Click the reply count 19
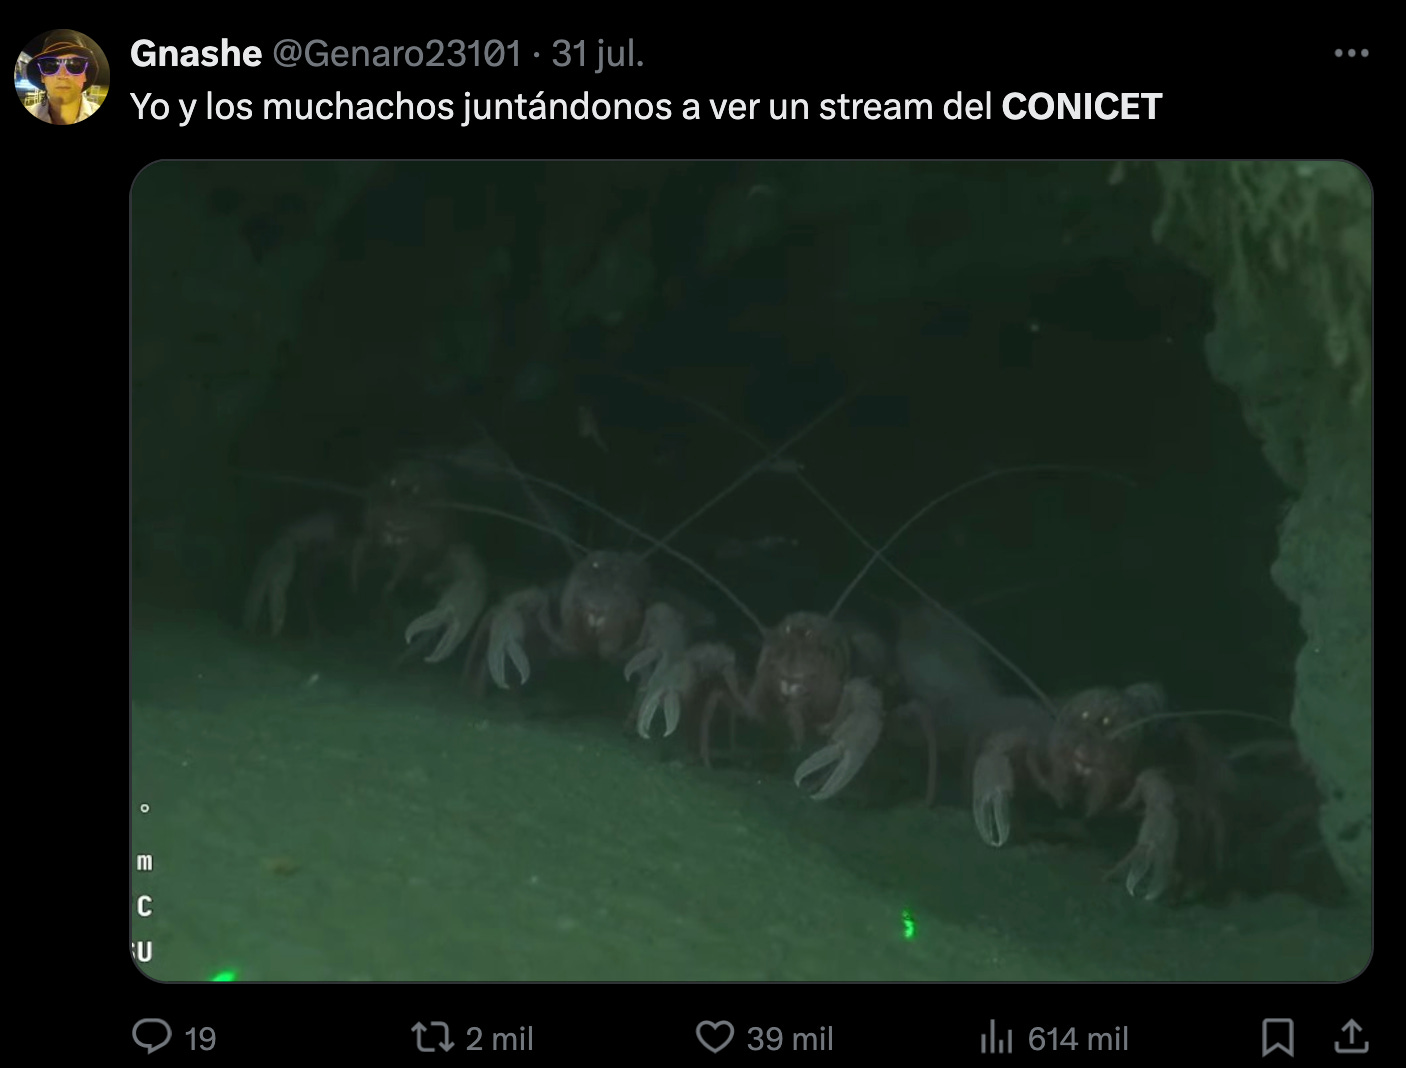Image resolution: width=1406 pixels, height=1068 pixels. pos(200,1039)
